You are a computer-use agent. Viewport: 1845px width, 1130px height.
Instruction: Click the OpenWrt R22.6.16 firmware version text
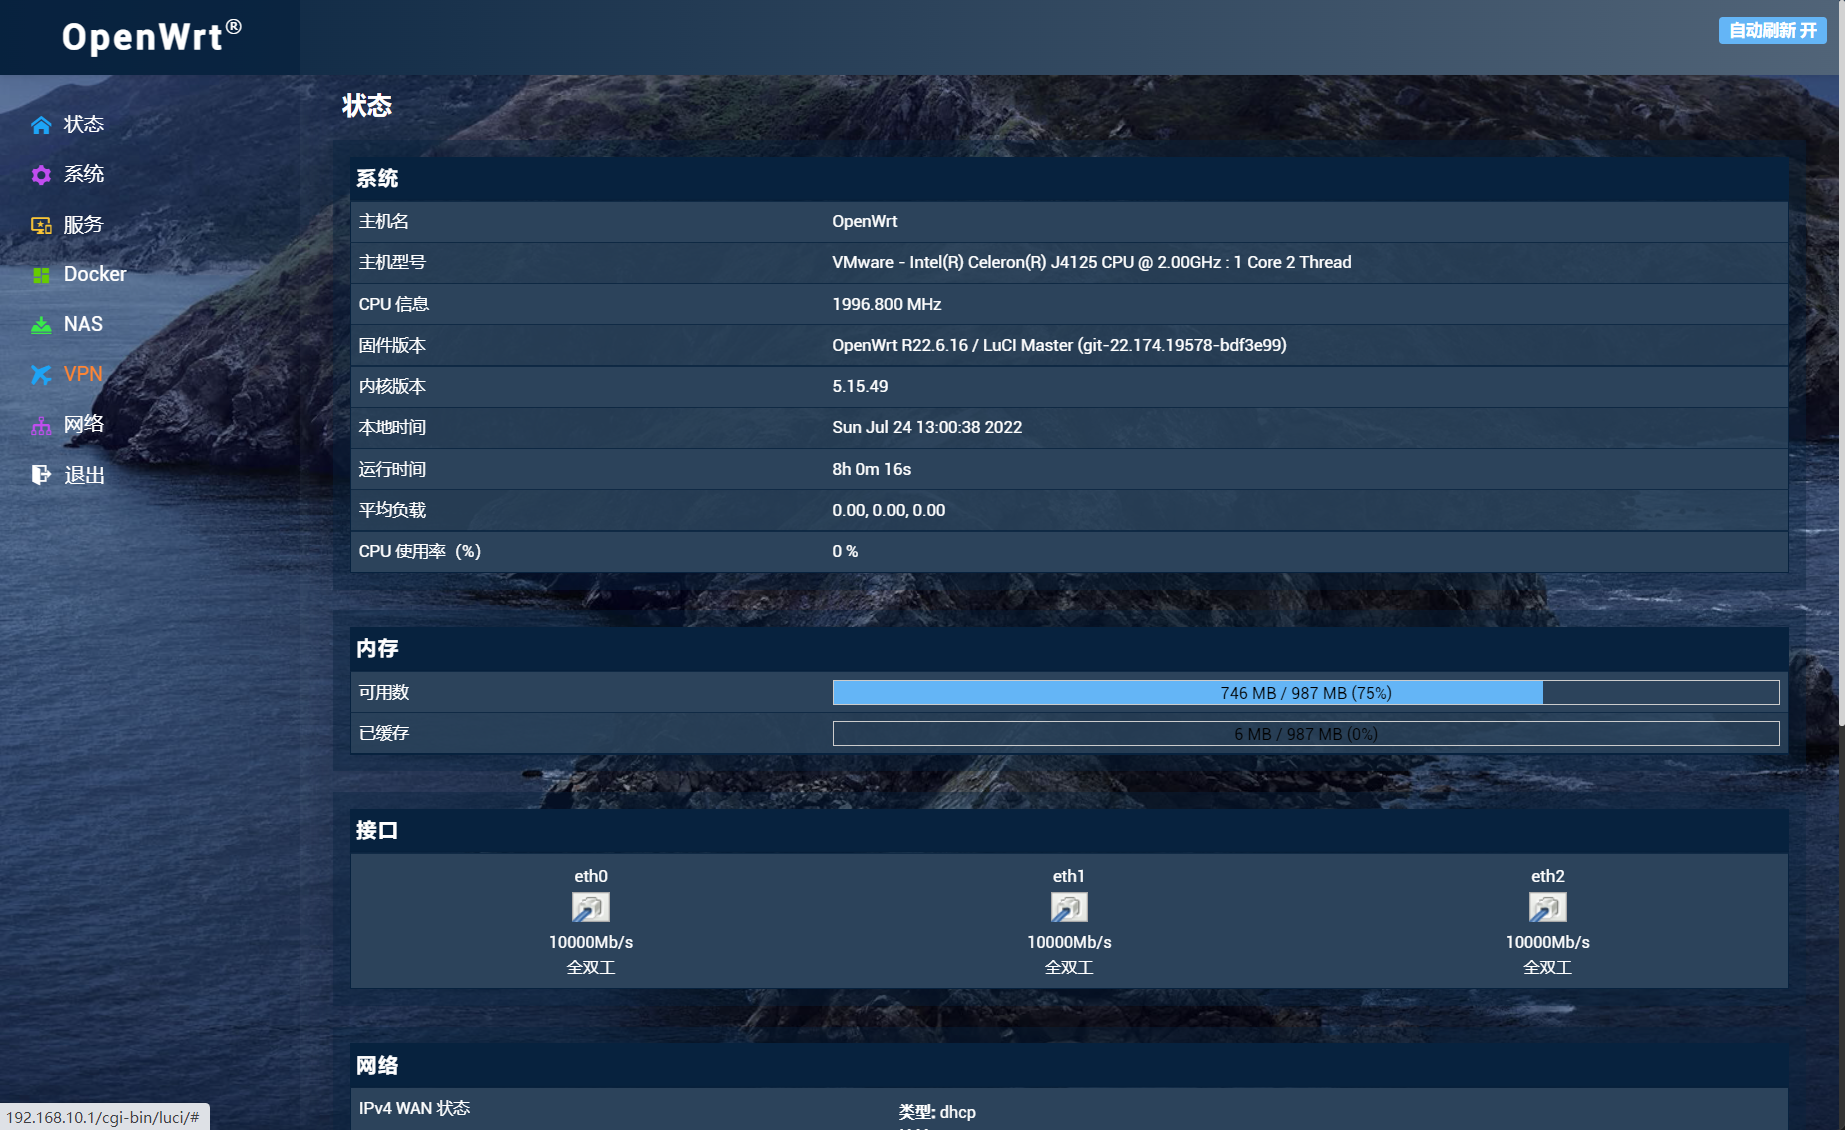[x=1059, y=345]
